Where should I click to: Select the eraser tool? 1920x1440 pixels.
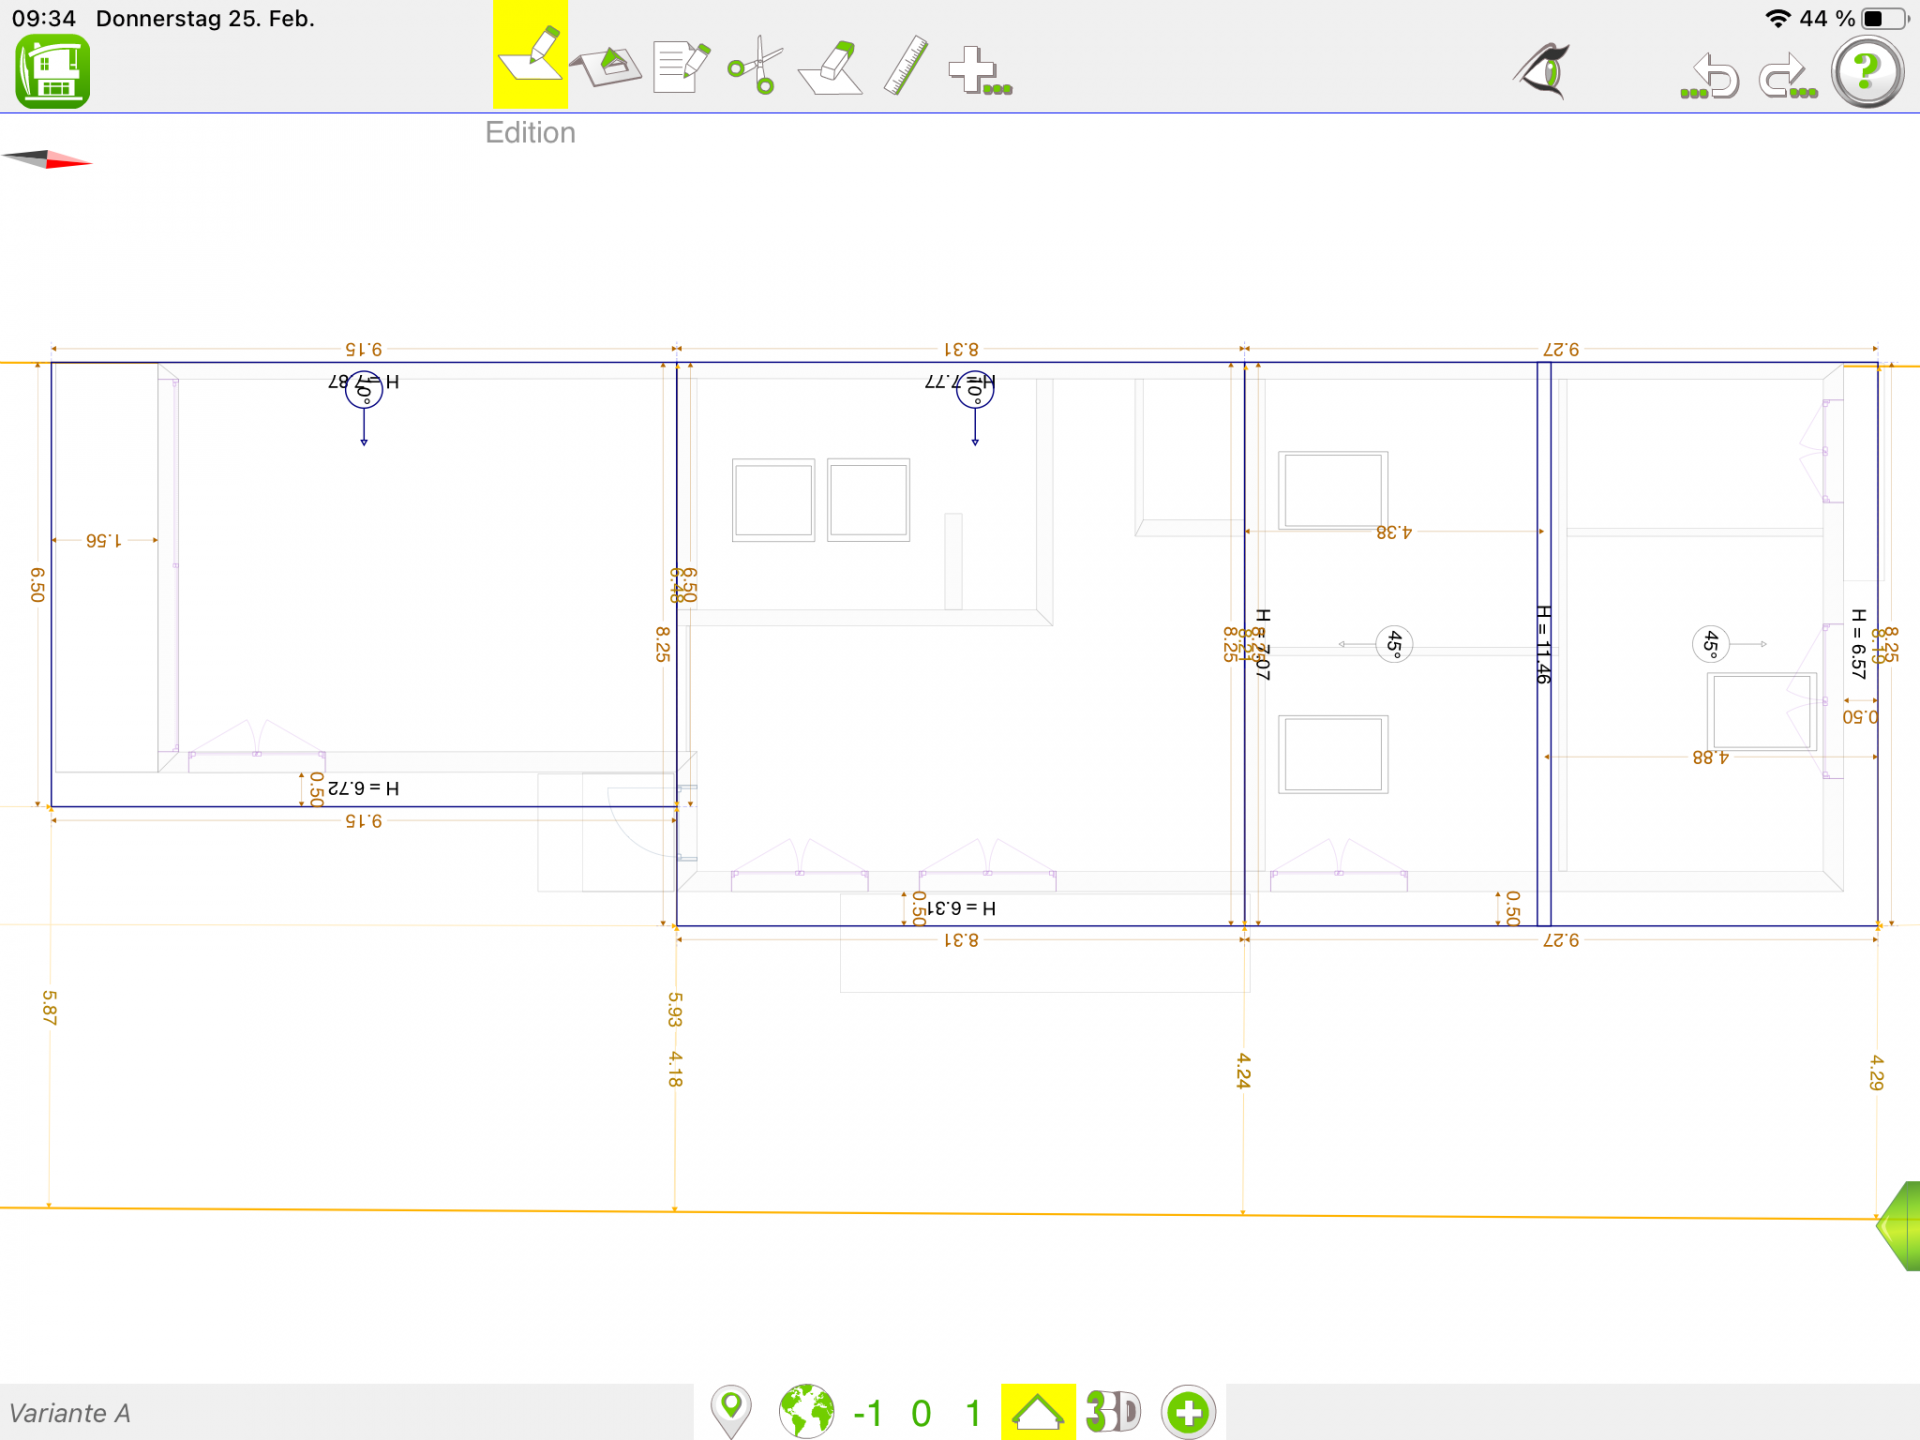pos(832,68)
